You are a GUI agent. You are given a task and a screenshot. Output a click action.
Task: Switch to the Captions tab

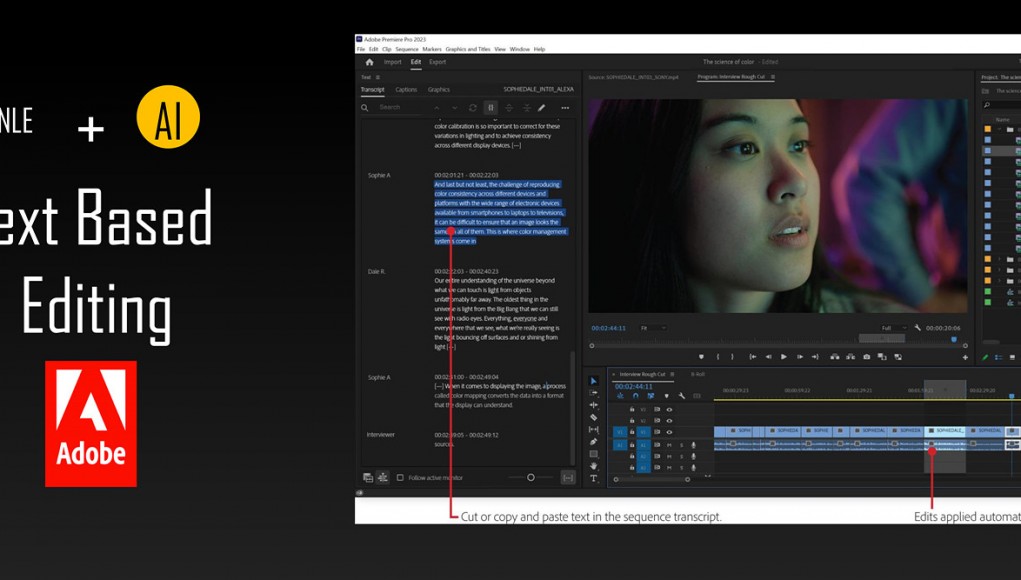point(406,90)
